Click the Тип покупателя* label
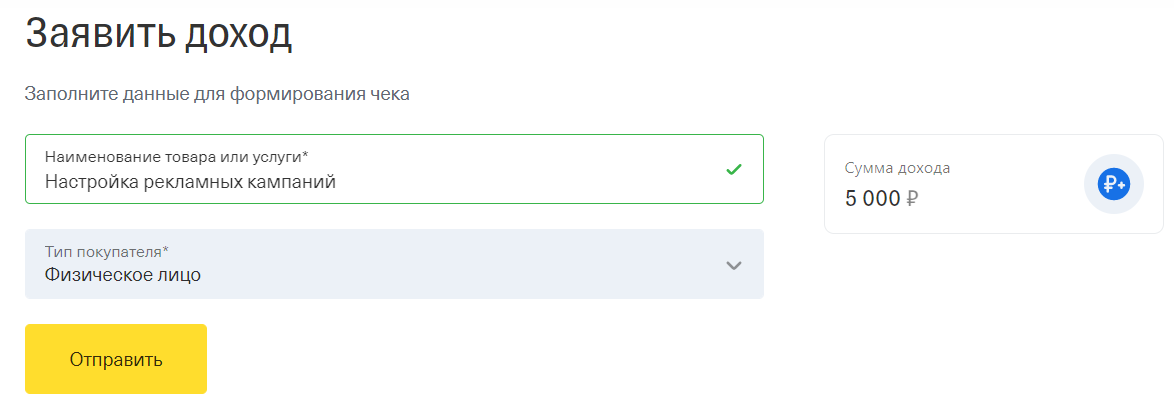 (x=107, y=252)
